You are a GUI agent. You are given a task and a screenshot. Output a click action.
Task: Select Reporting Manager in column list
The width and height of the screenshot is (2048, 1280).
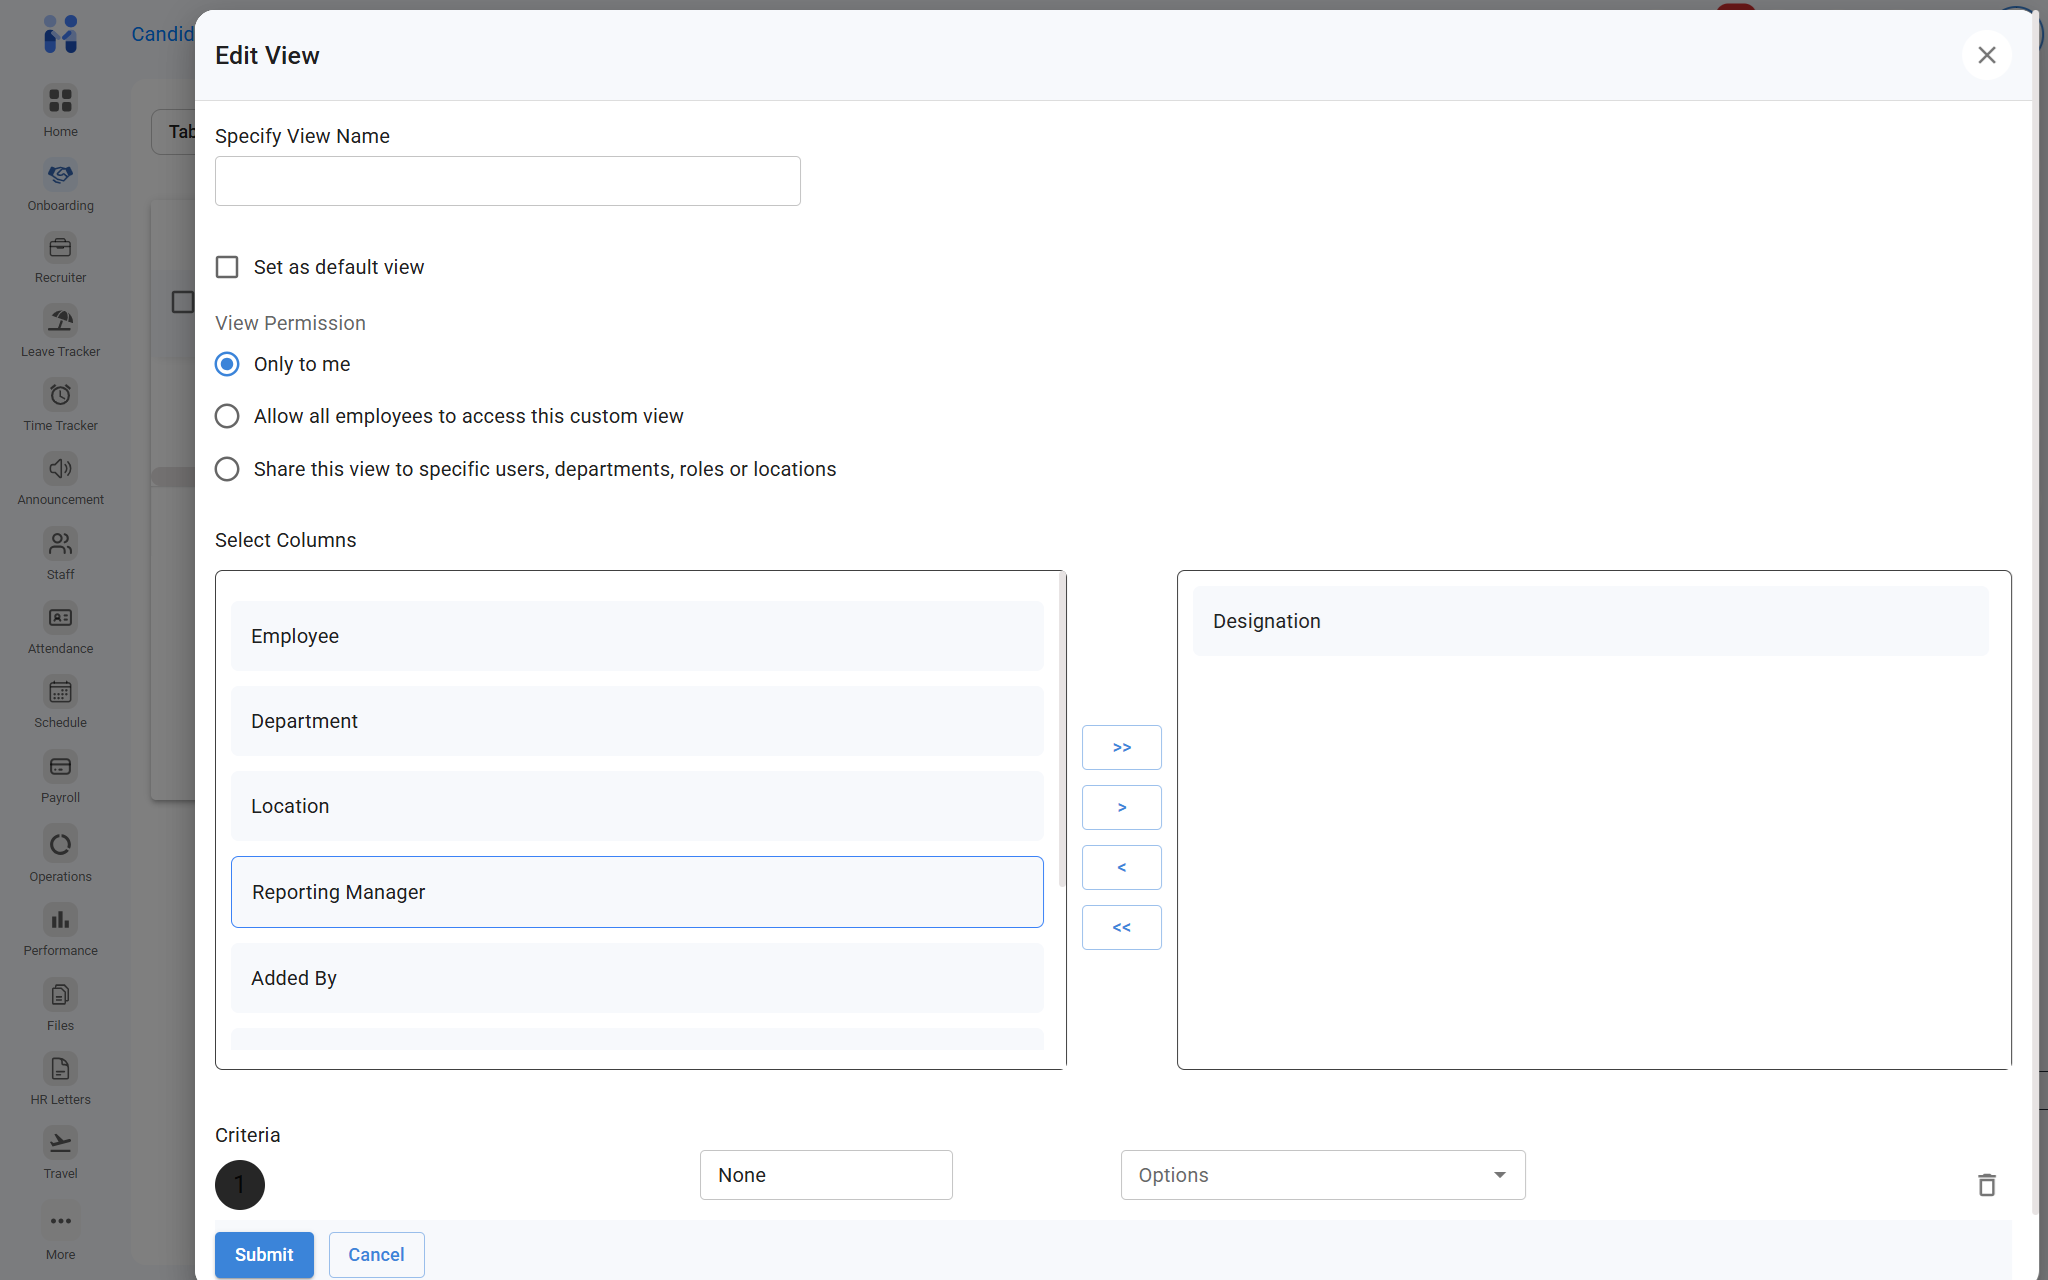[x=637, y=892]
